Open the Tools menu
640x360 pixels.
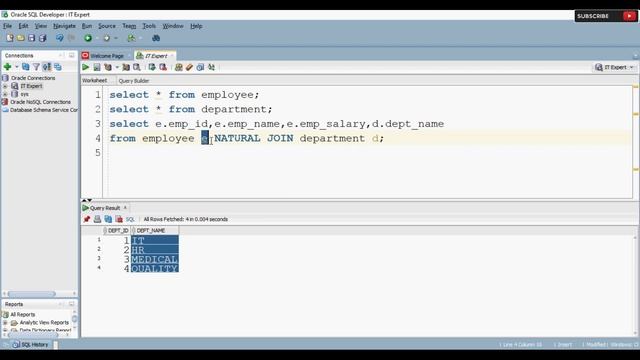(149, 26)
